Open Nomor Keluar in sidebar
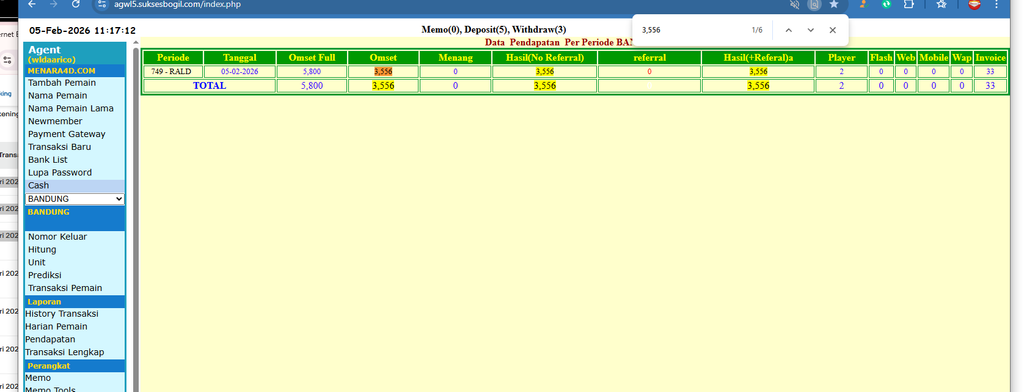Screen dimensions: 1024x392 57,237
